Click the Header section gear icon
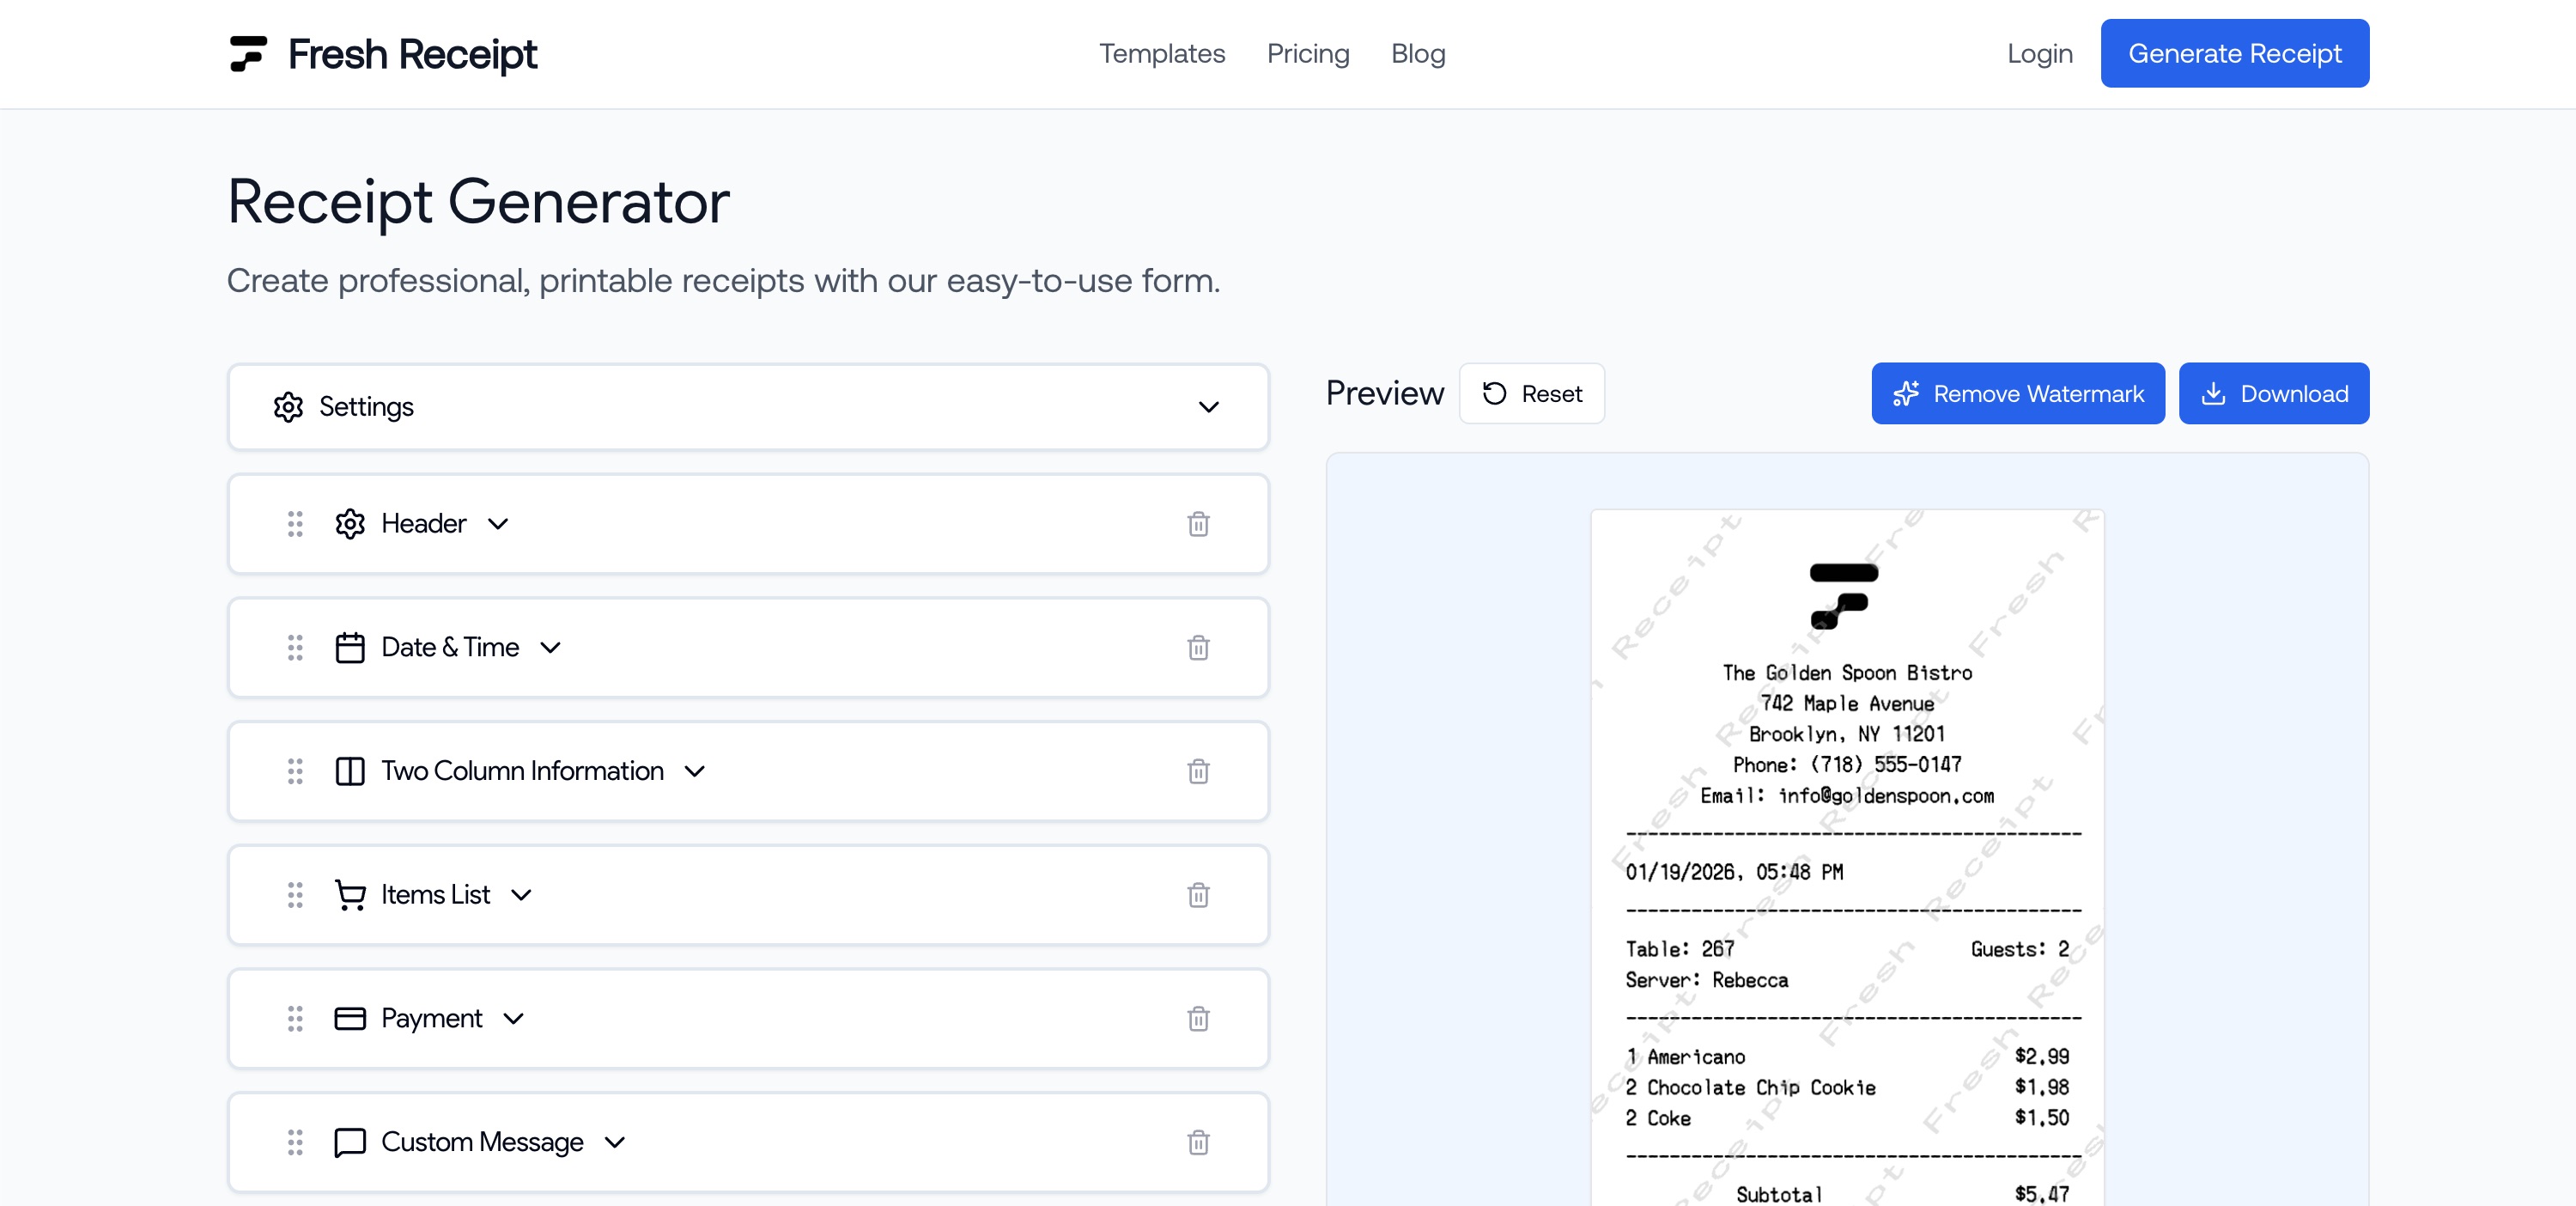The height and width of the screenshot is (1206, 2576). coord(350,523)
